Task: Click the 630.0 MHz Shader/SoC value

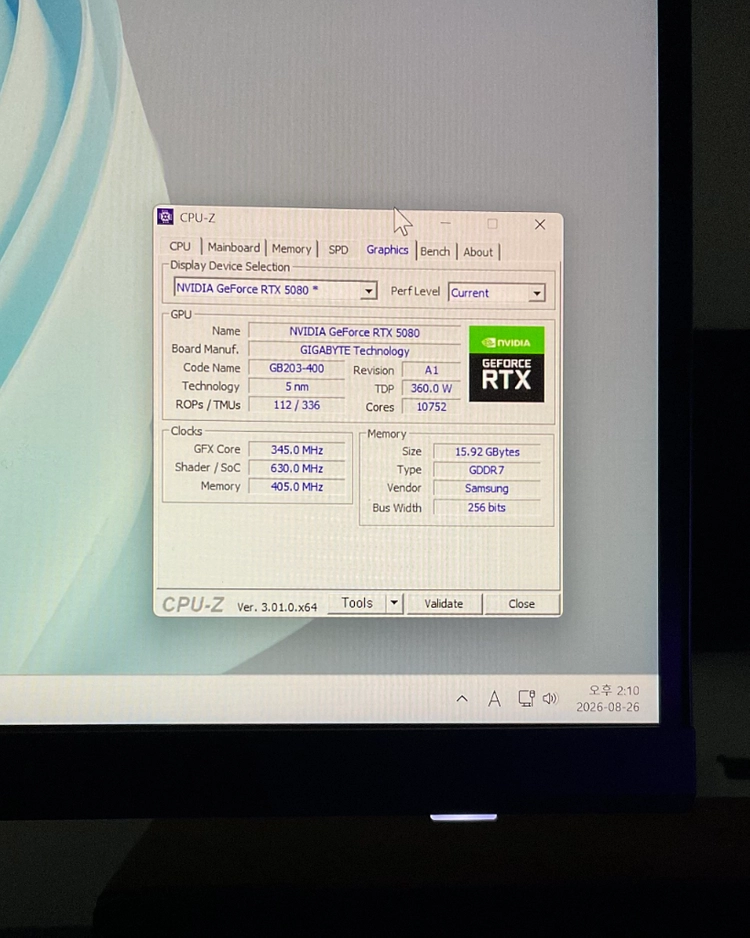Action: click(x=296, y=468)
